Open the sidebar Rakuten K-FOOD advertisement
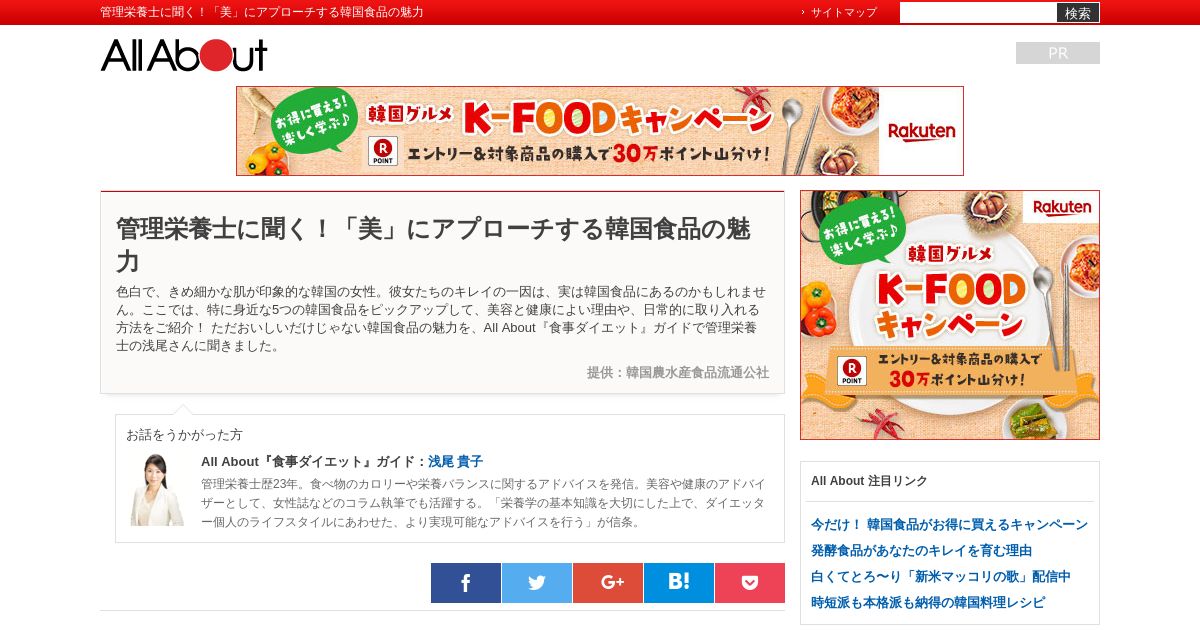This screenshot has width=1200, height=630. [x=950, y=315]
